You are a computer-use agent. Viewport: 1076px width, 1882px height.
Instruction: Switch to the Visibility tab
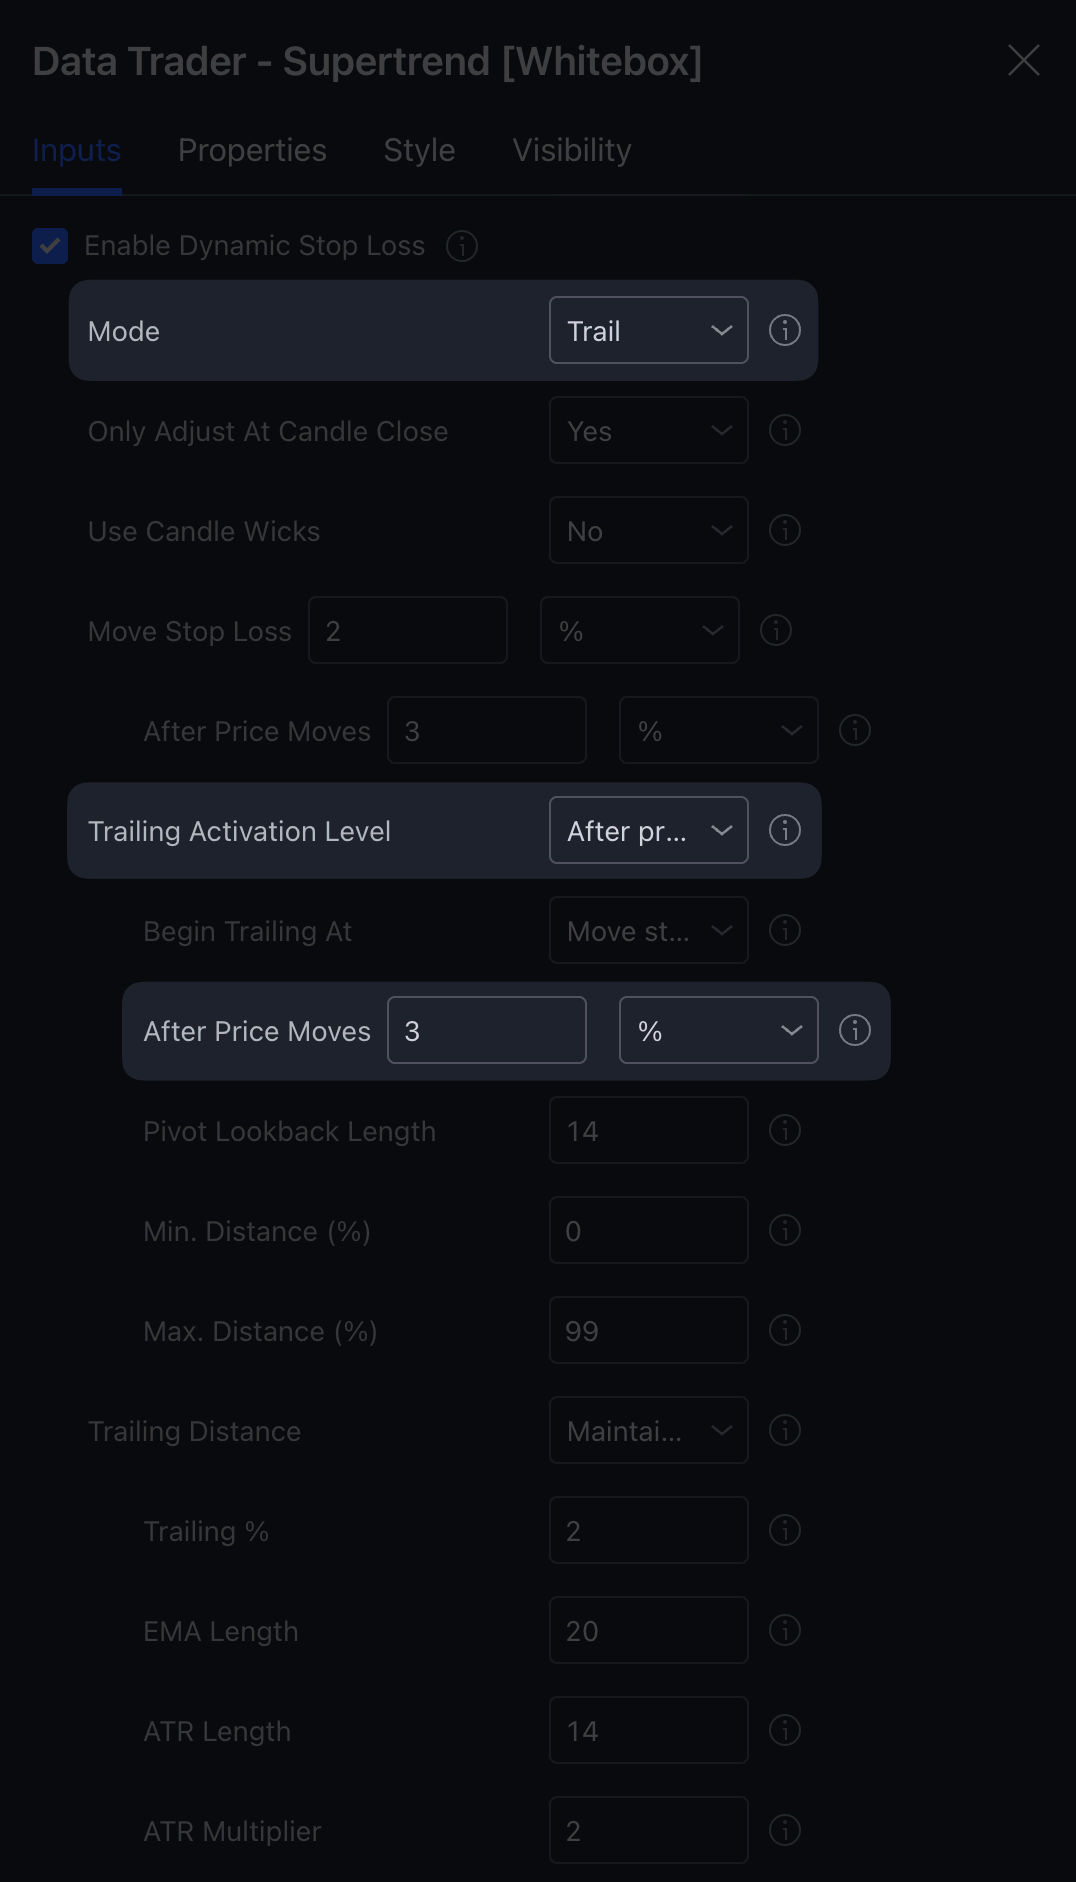coord(571,150)
